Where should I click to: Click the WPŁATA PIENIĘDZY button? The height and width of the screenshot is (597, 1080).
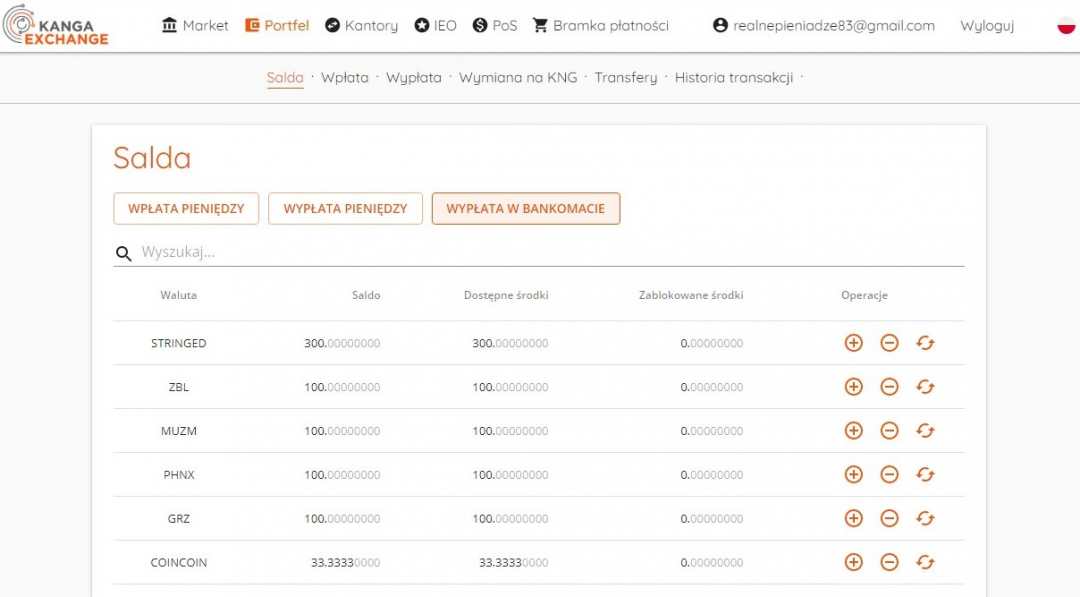coord(186,209)
